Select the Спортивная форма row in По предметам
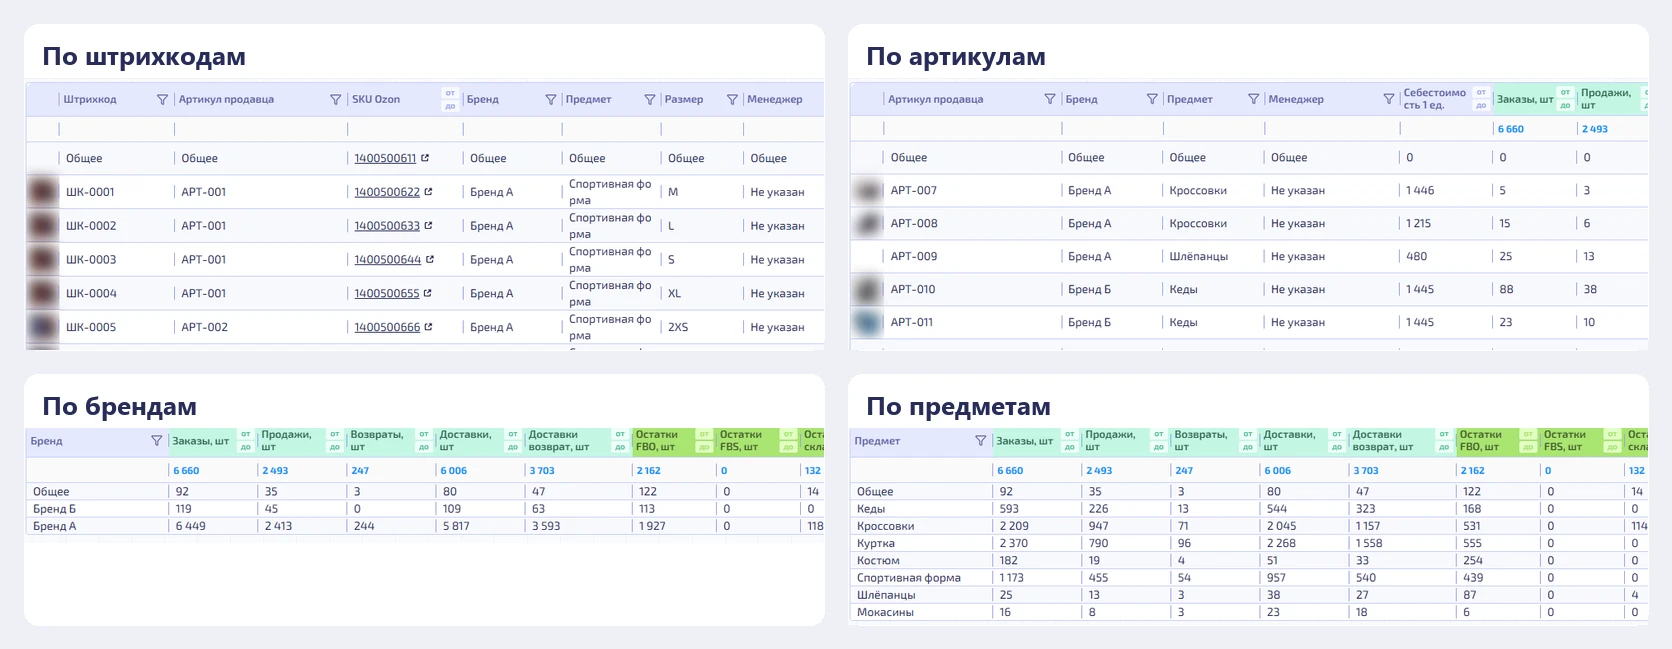Image resolution: width=1672 pixels, height=649 pixels. pos(1249,578)
